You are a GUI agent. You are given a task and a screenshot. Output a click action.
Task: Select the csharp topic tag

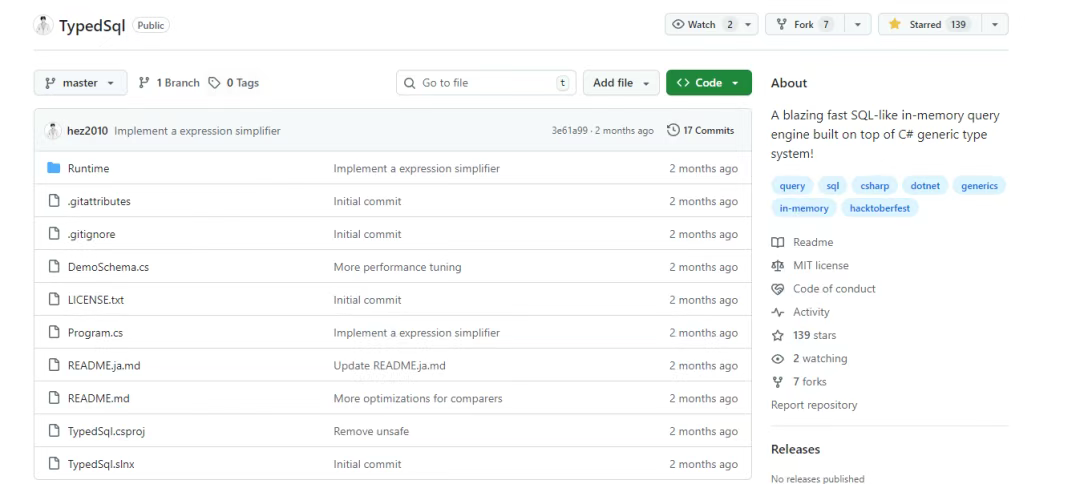tap(875, 186)
